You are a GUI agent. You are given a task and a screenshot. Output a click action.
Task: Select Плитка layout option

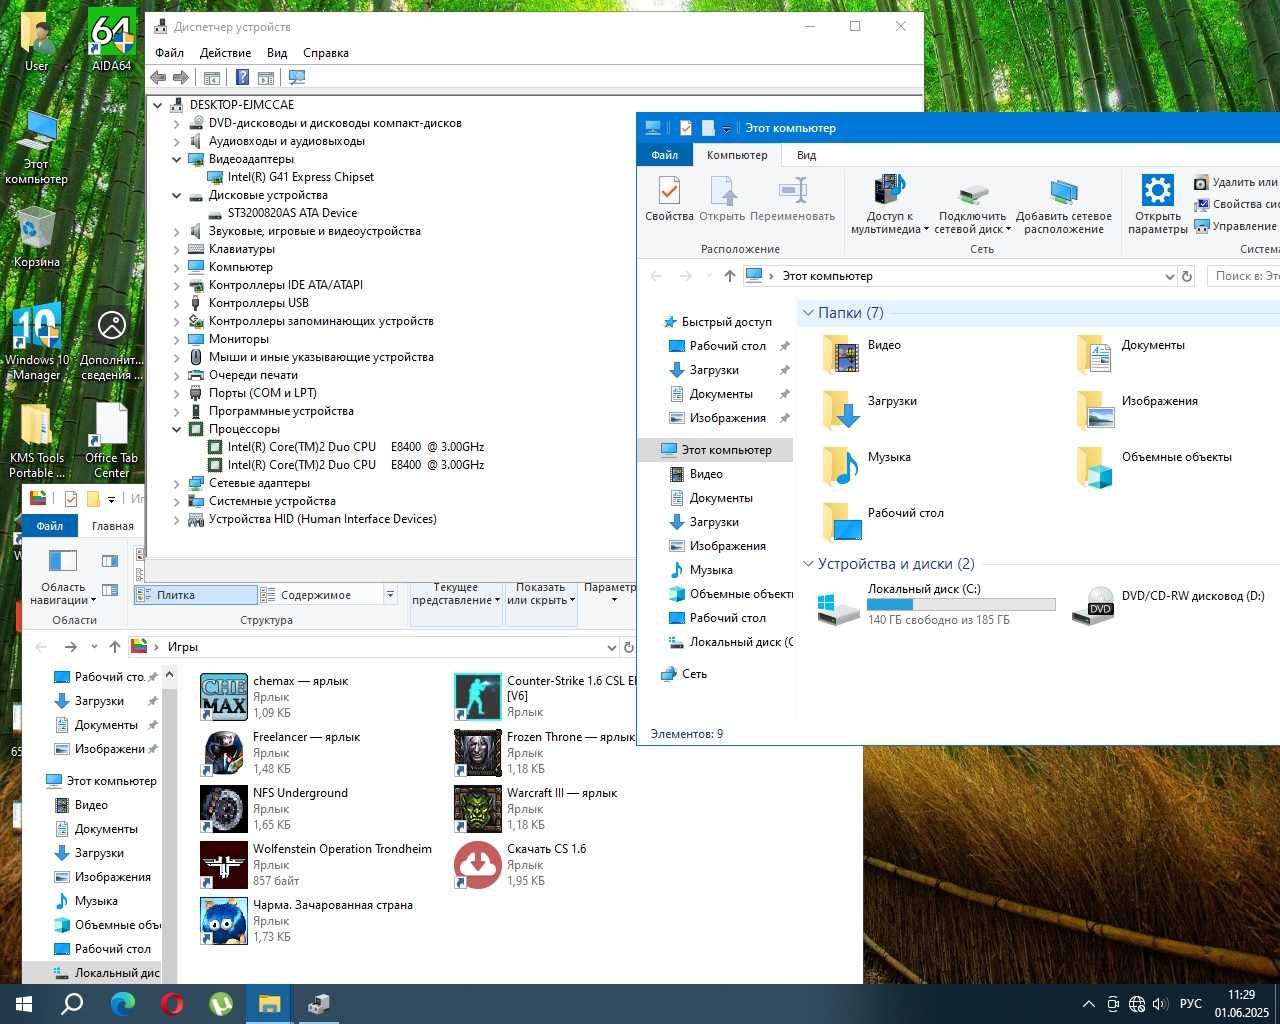point(196,595)
